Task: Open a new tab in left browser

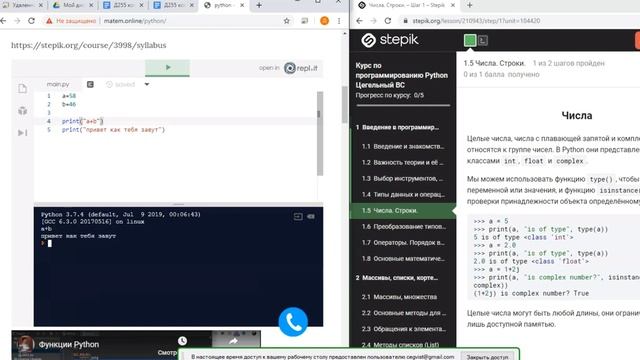Action: pos(259,5)
